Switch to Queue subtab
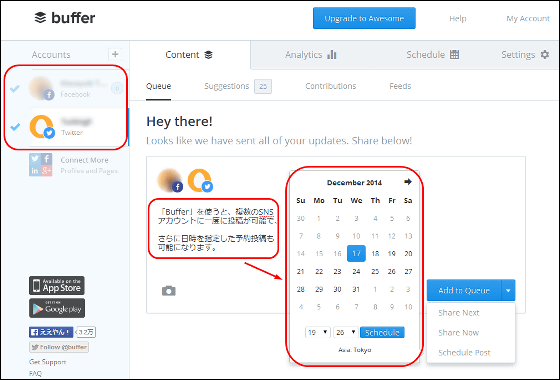 (x=159, y=86)
